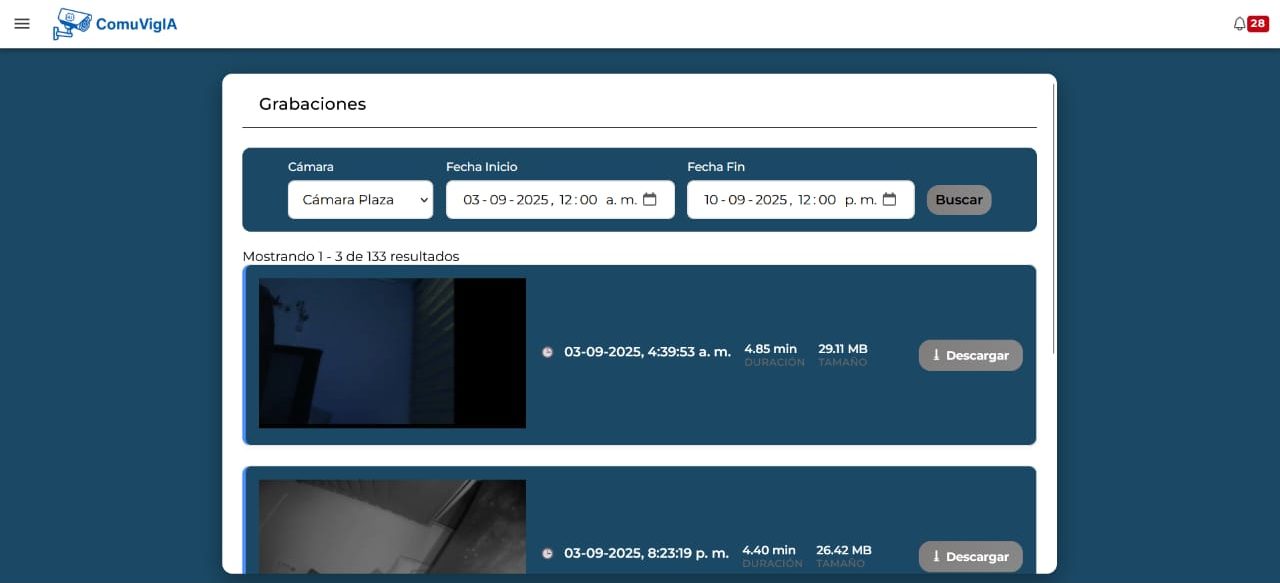Open the dark blue recording thumbnail
This screenshot has height=583, width=1280.
[x=392, y=353]
